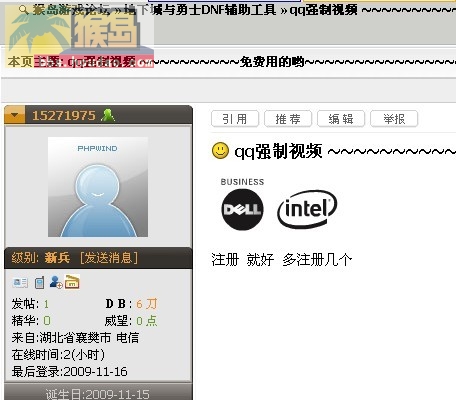Click the green online status icon
The image size is (456, 400).
tap(108, 115)
